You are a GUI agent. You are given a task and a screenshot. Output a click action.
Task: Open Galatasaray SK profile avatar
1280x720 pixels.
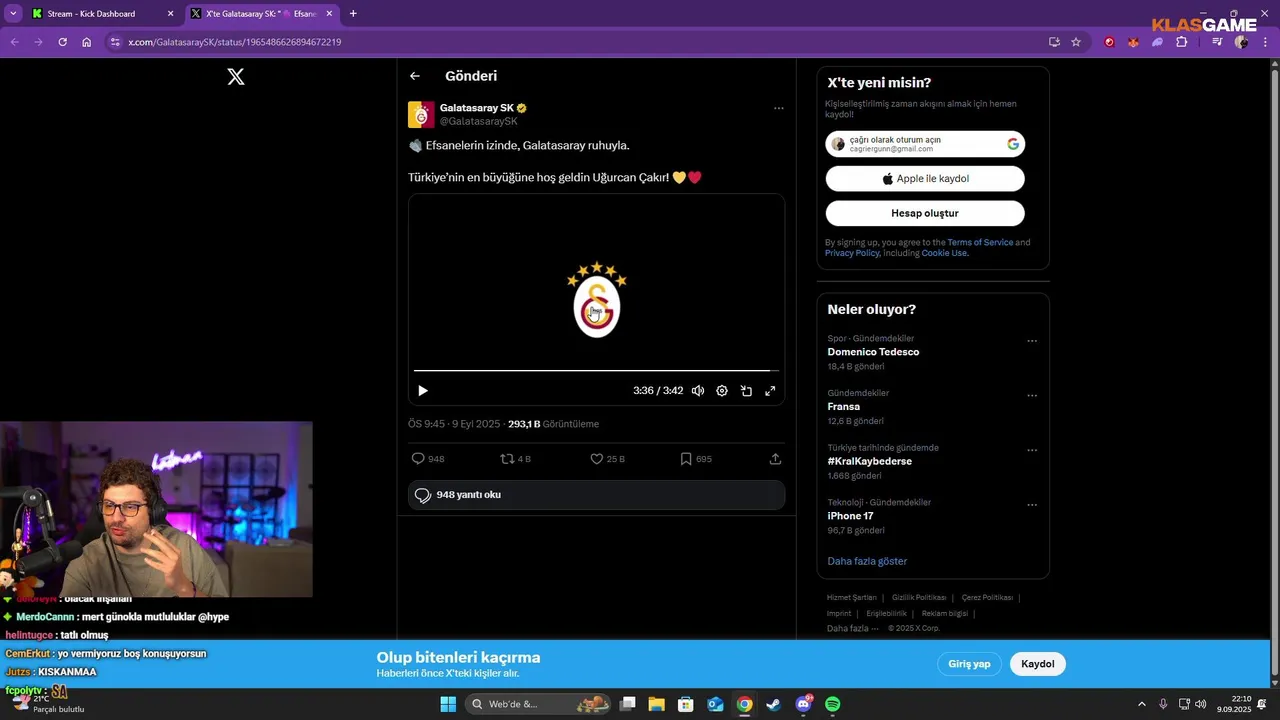[x=421, y=114]
